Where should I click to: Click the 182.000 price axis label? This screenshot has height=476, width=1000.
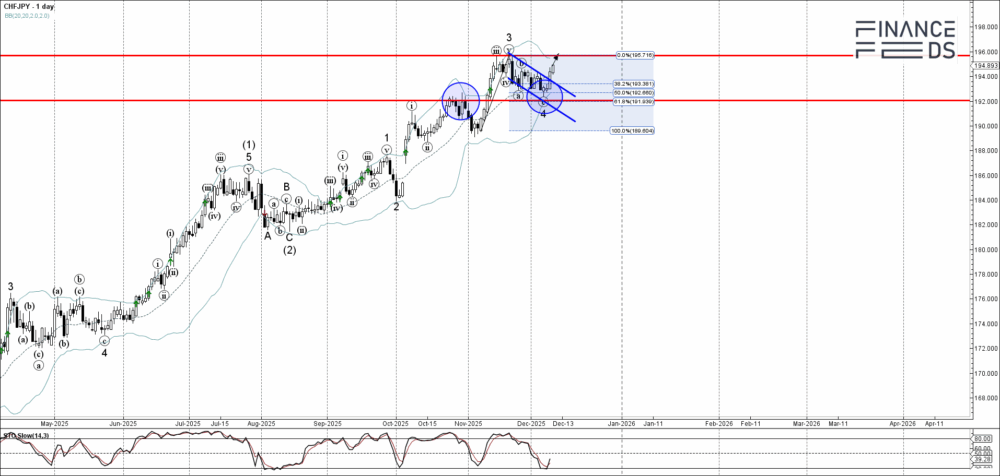987,225
